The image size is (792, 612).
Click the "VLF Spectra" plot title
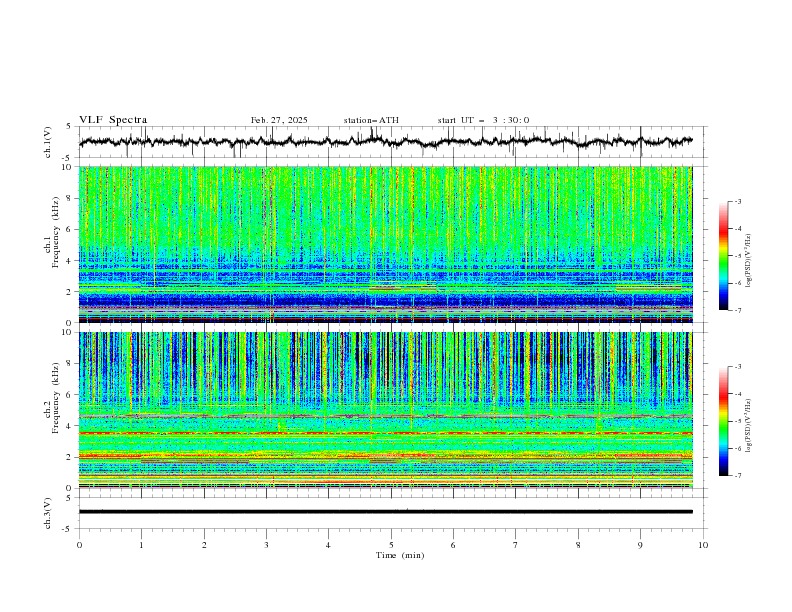pyautogui.click(x=113, y=120)
